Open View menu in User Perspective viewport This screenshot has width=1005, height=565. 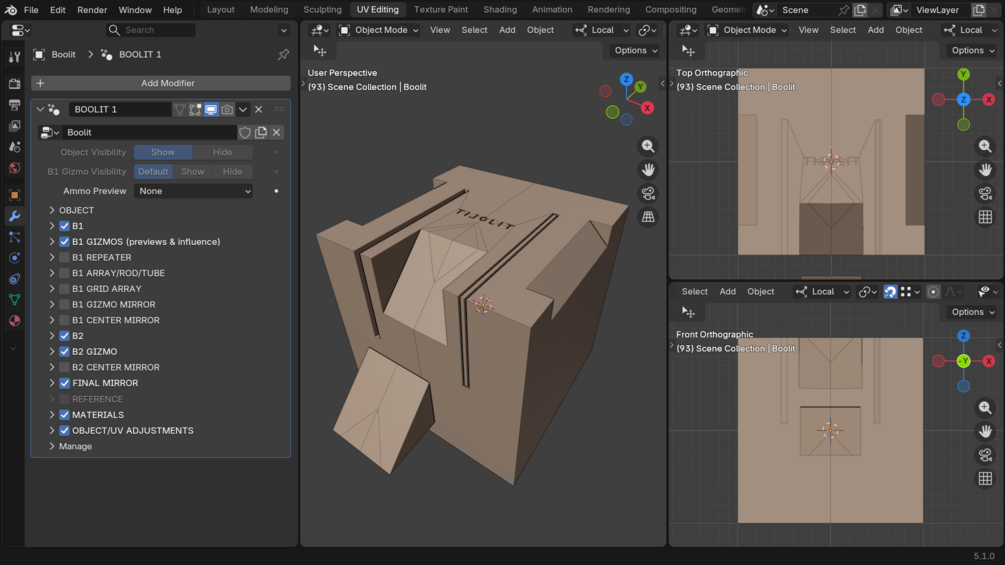click(440, 30)
